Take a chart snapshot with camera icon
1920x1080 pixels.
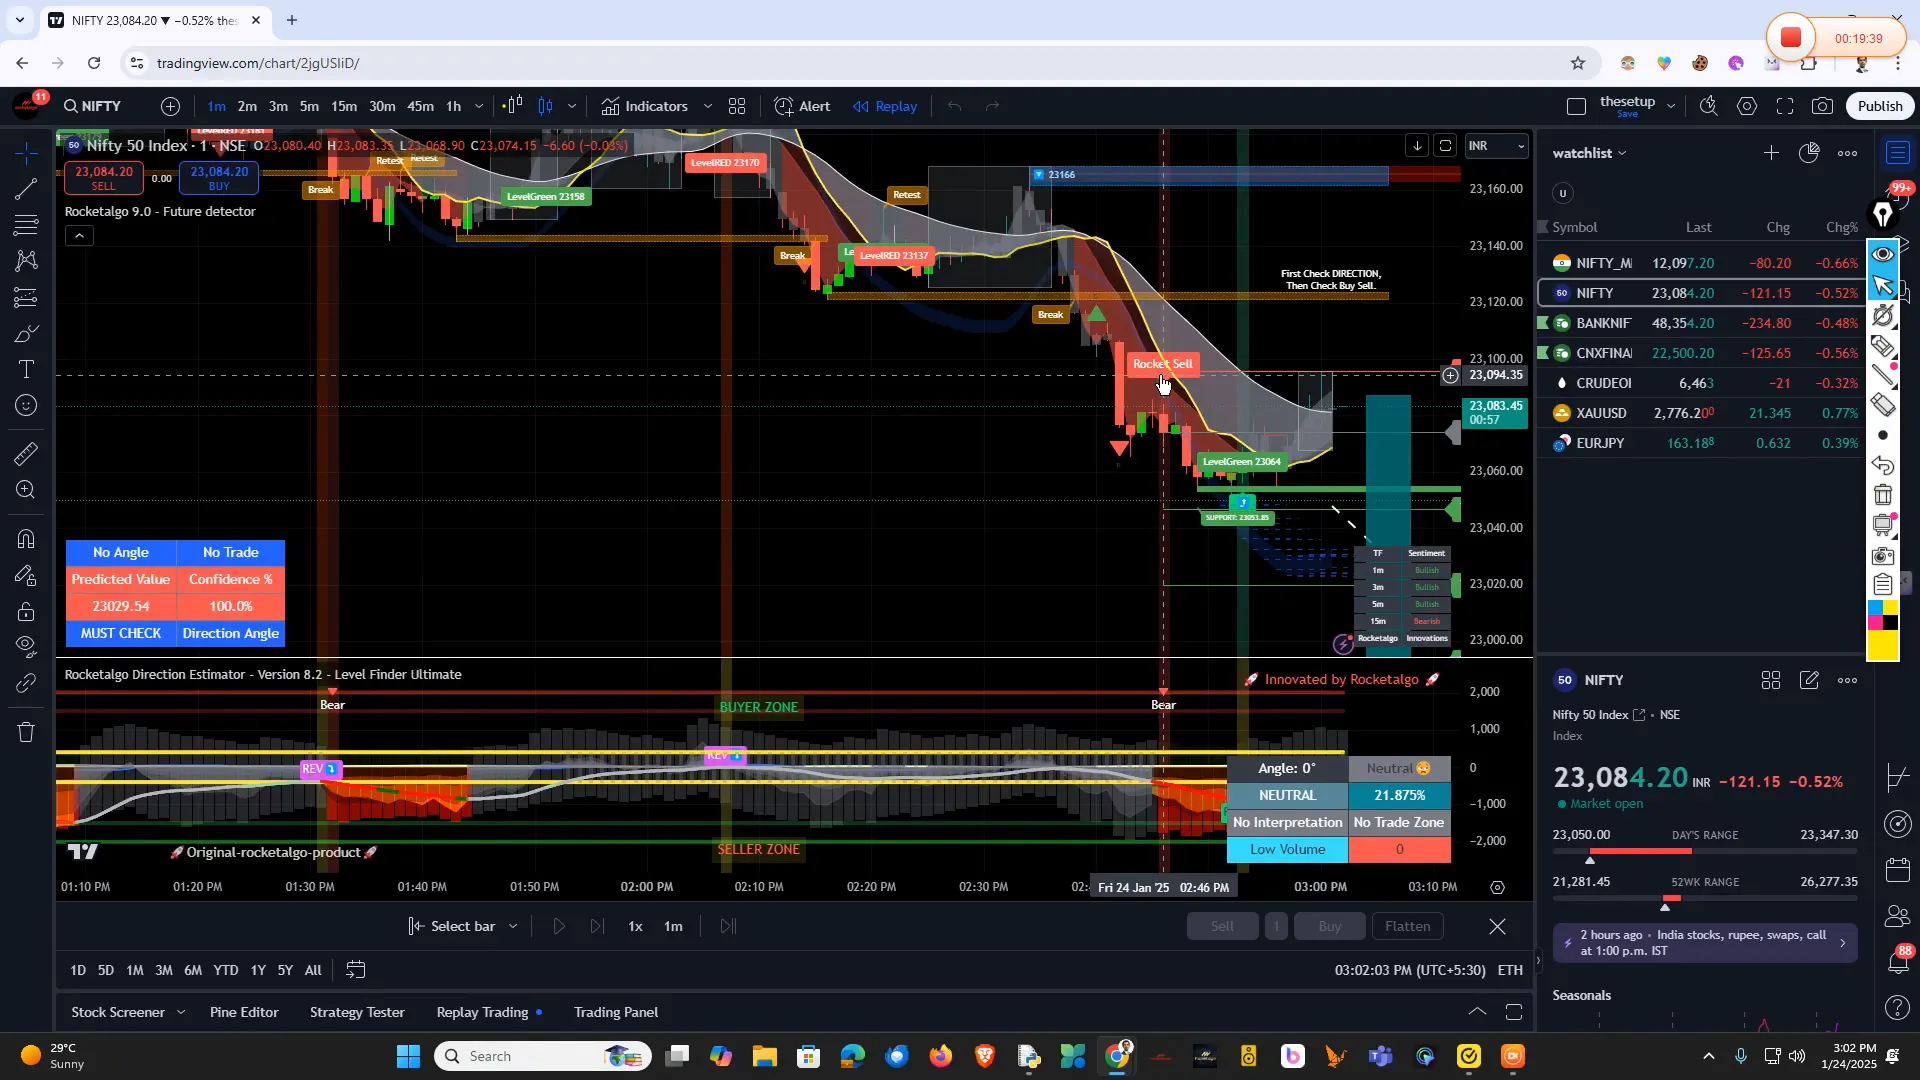pos(1822,106)
